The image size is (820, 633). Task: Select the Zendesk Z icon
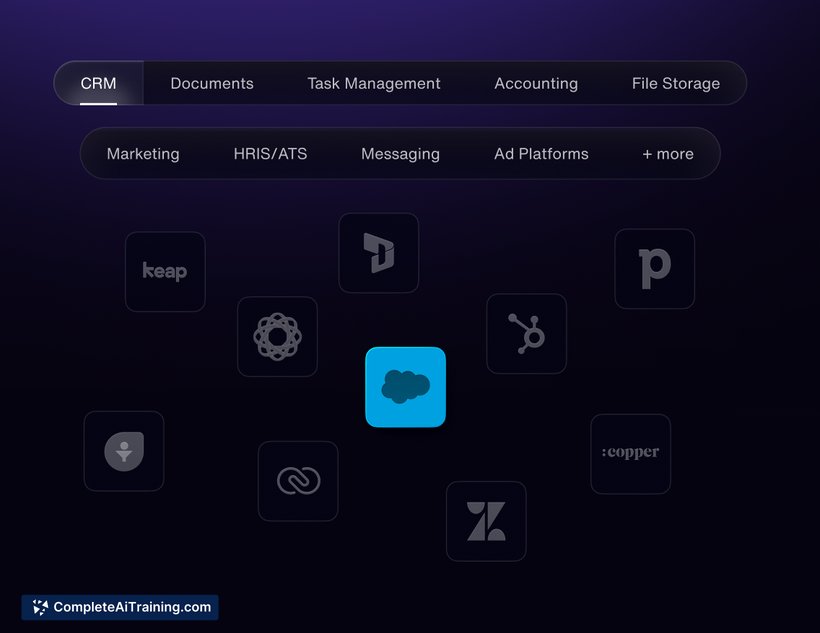click(x=486, y=521)
